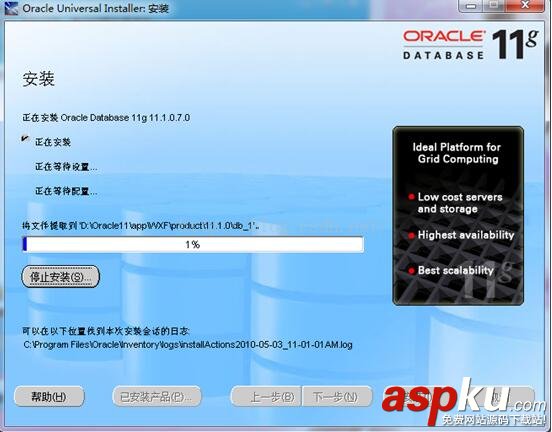Viewport: 552px width, 432px height.
Task: Click the 安装 page heading
Action: point(38,79)
